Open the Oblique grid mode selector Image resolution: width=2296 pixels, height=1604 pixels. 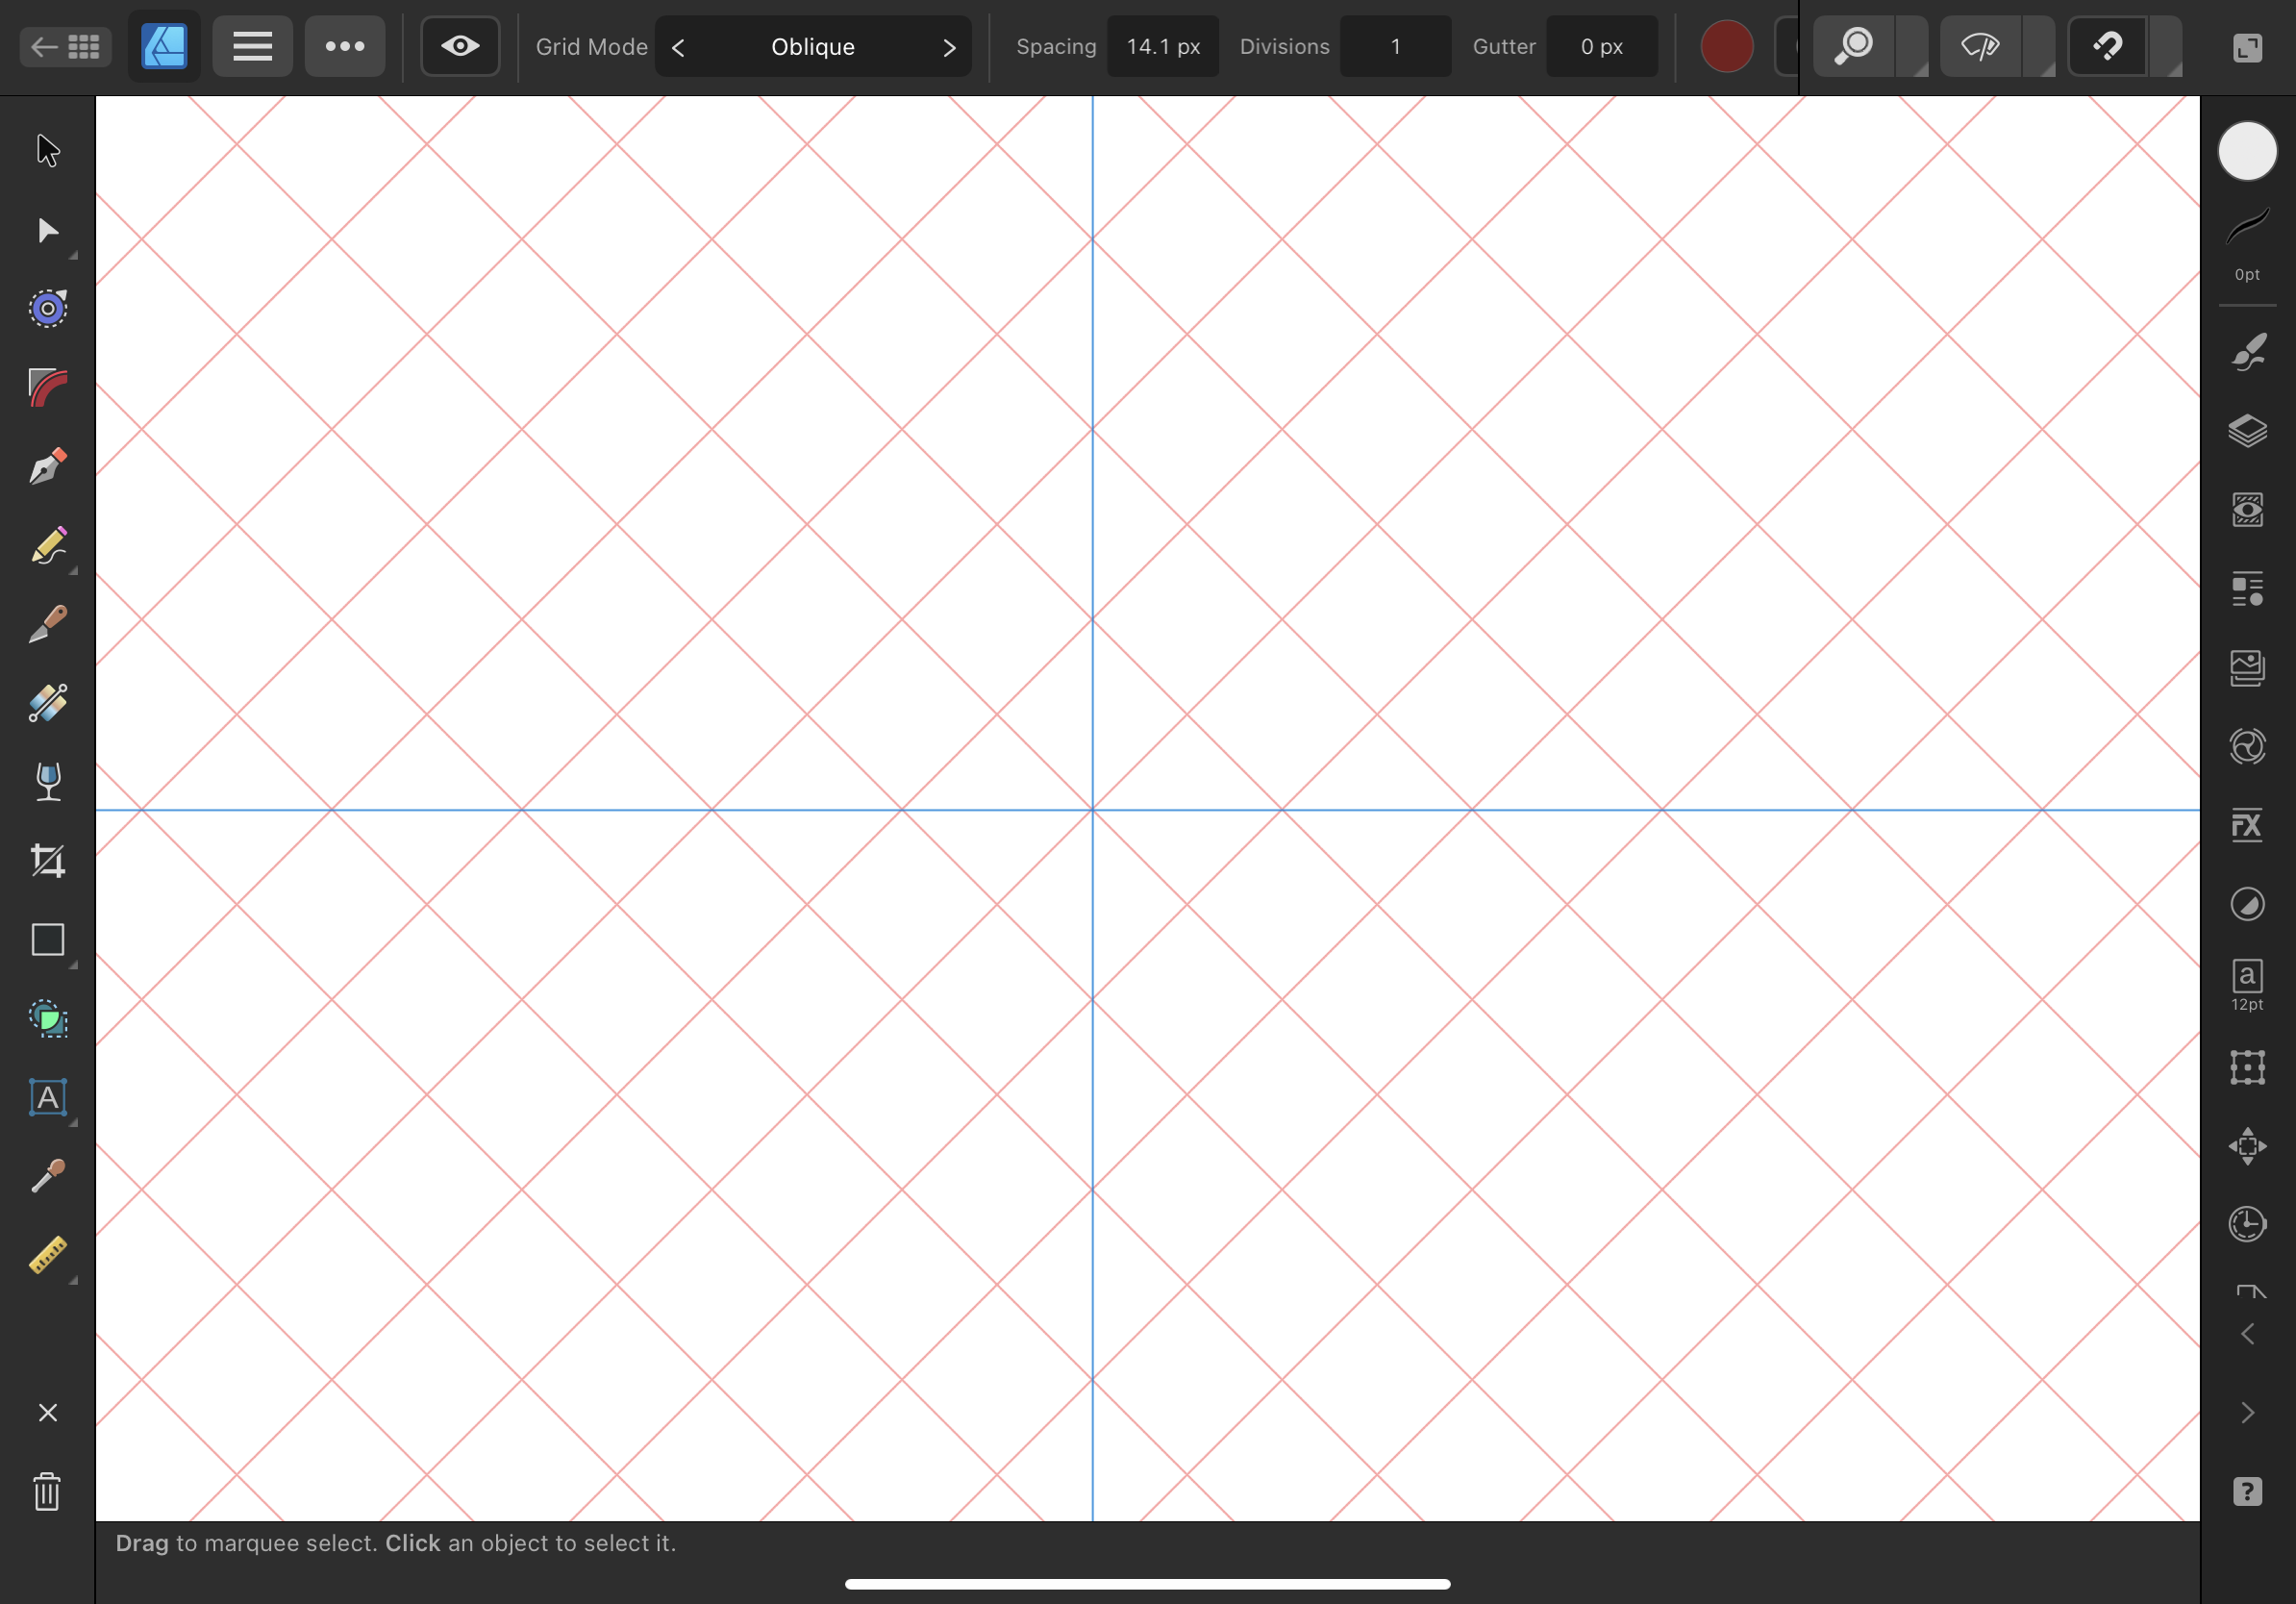[813, 47]
